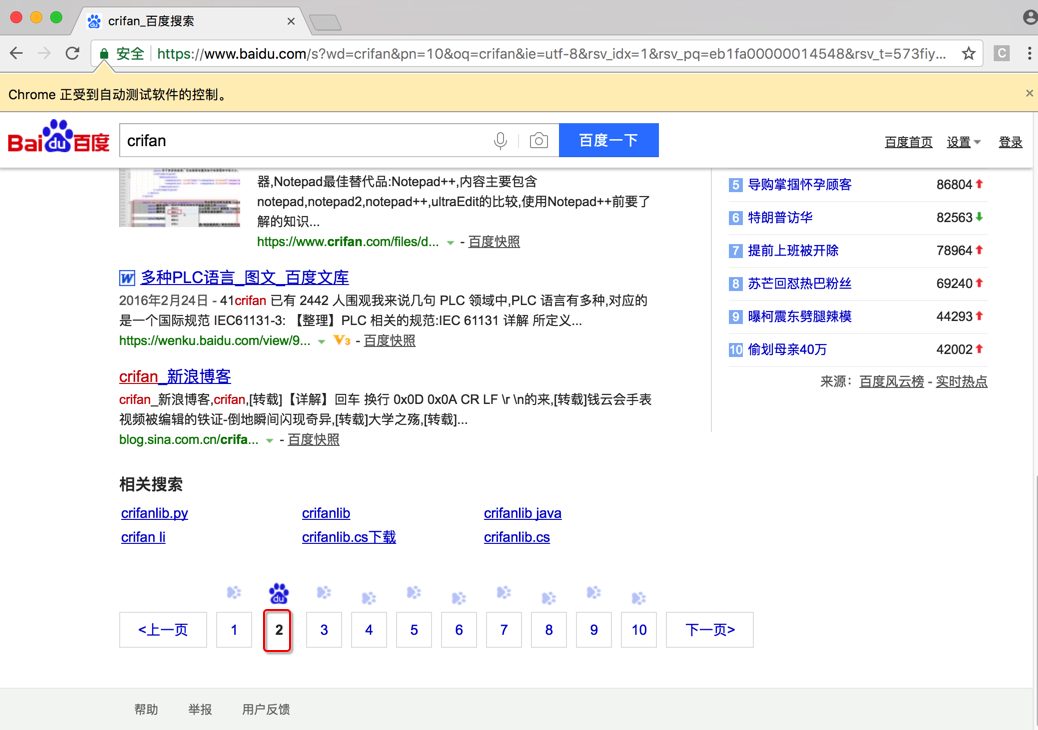
Task: Open related search crifanlib.py
Action: (154, 513)
